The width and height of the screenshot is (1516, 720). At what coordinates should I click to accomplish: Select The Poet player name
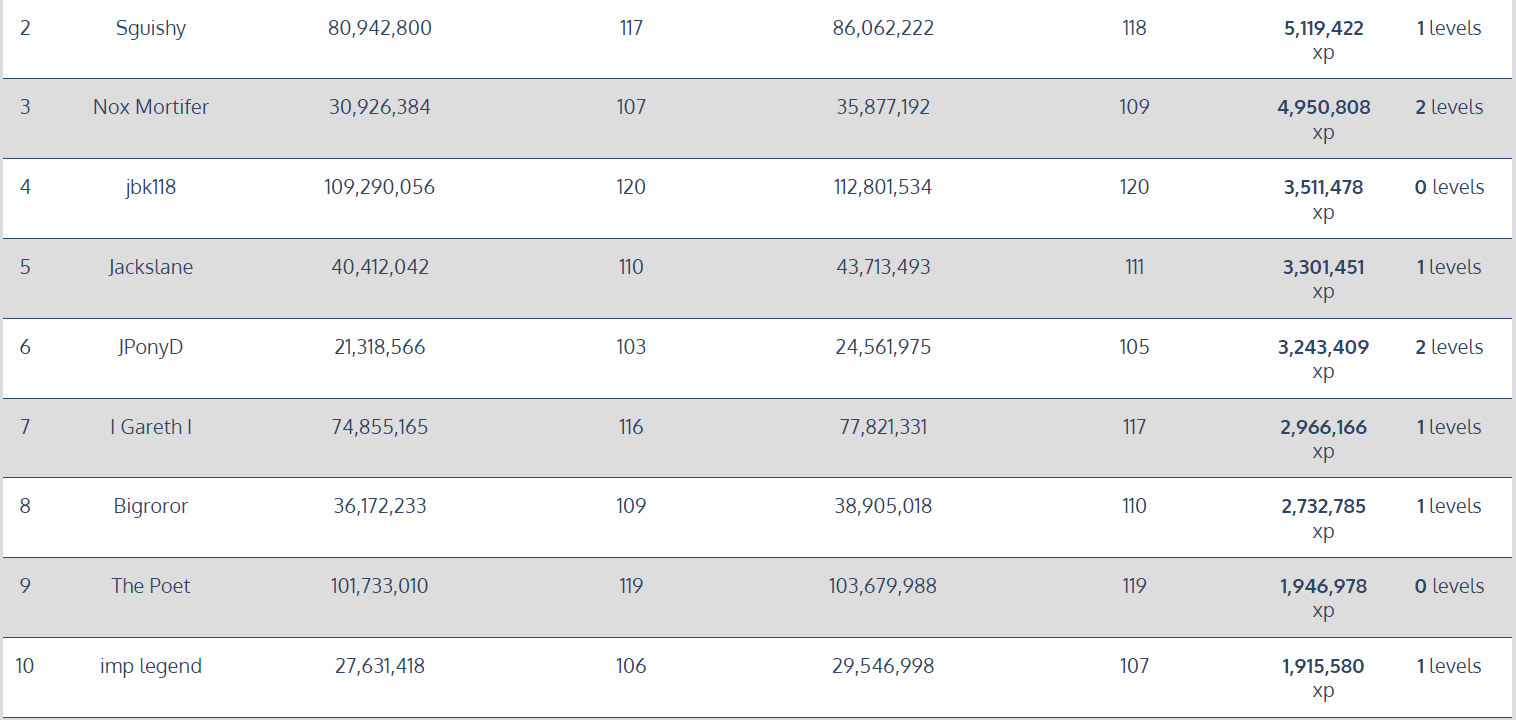pos(151,586)
